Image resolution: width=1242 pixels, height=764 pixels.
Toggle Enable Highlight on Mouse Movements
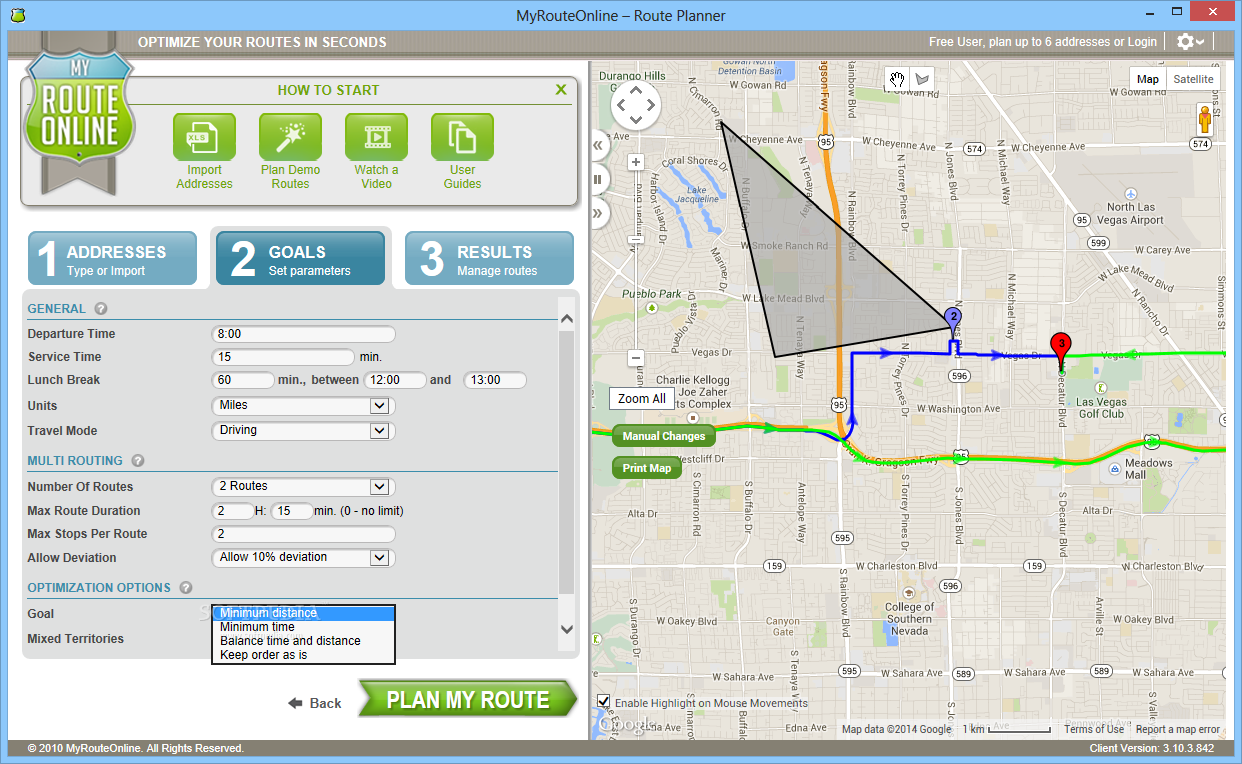click(x=603, y=702)
